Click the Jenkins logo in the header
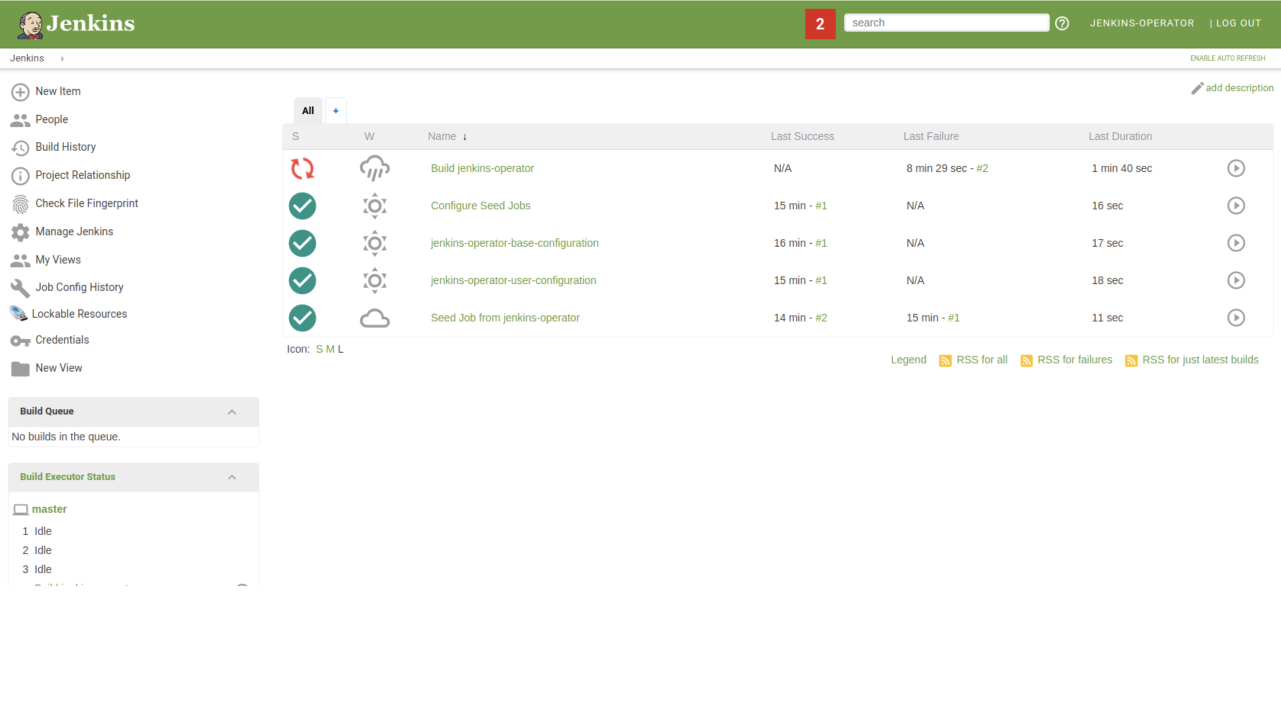 coord(76,24)
